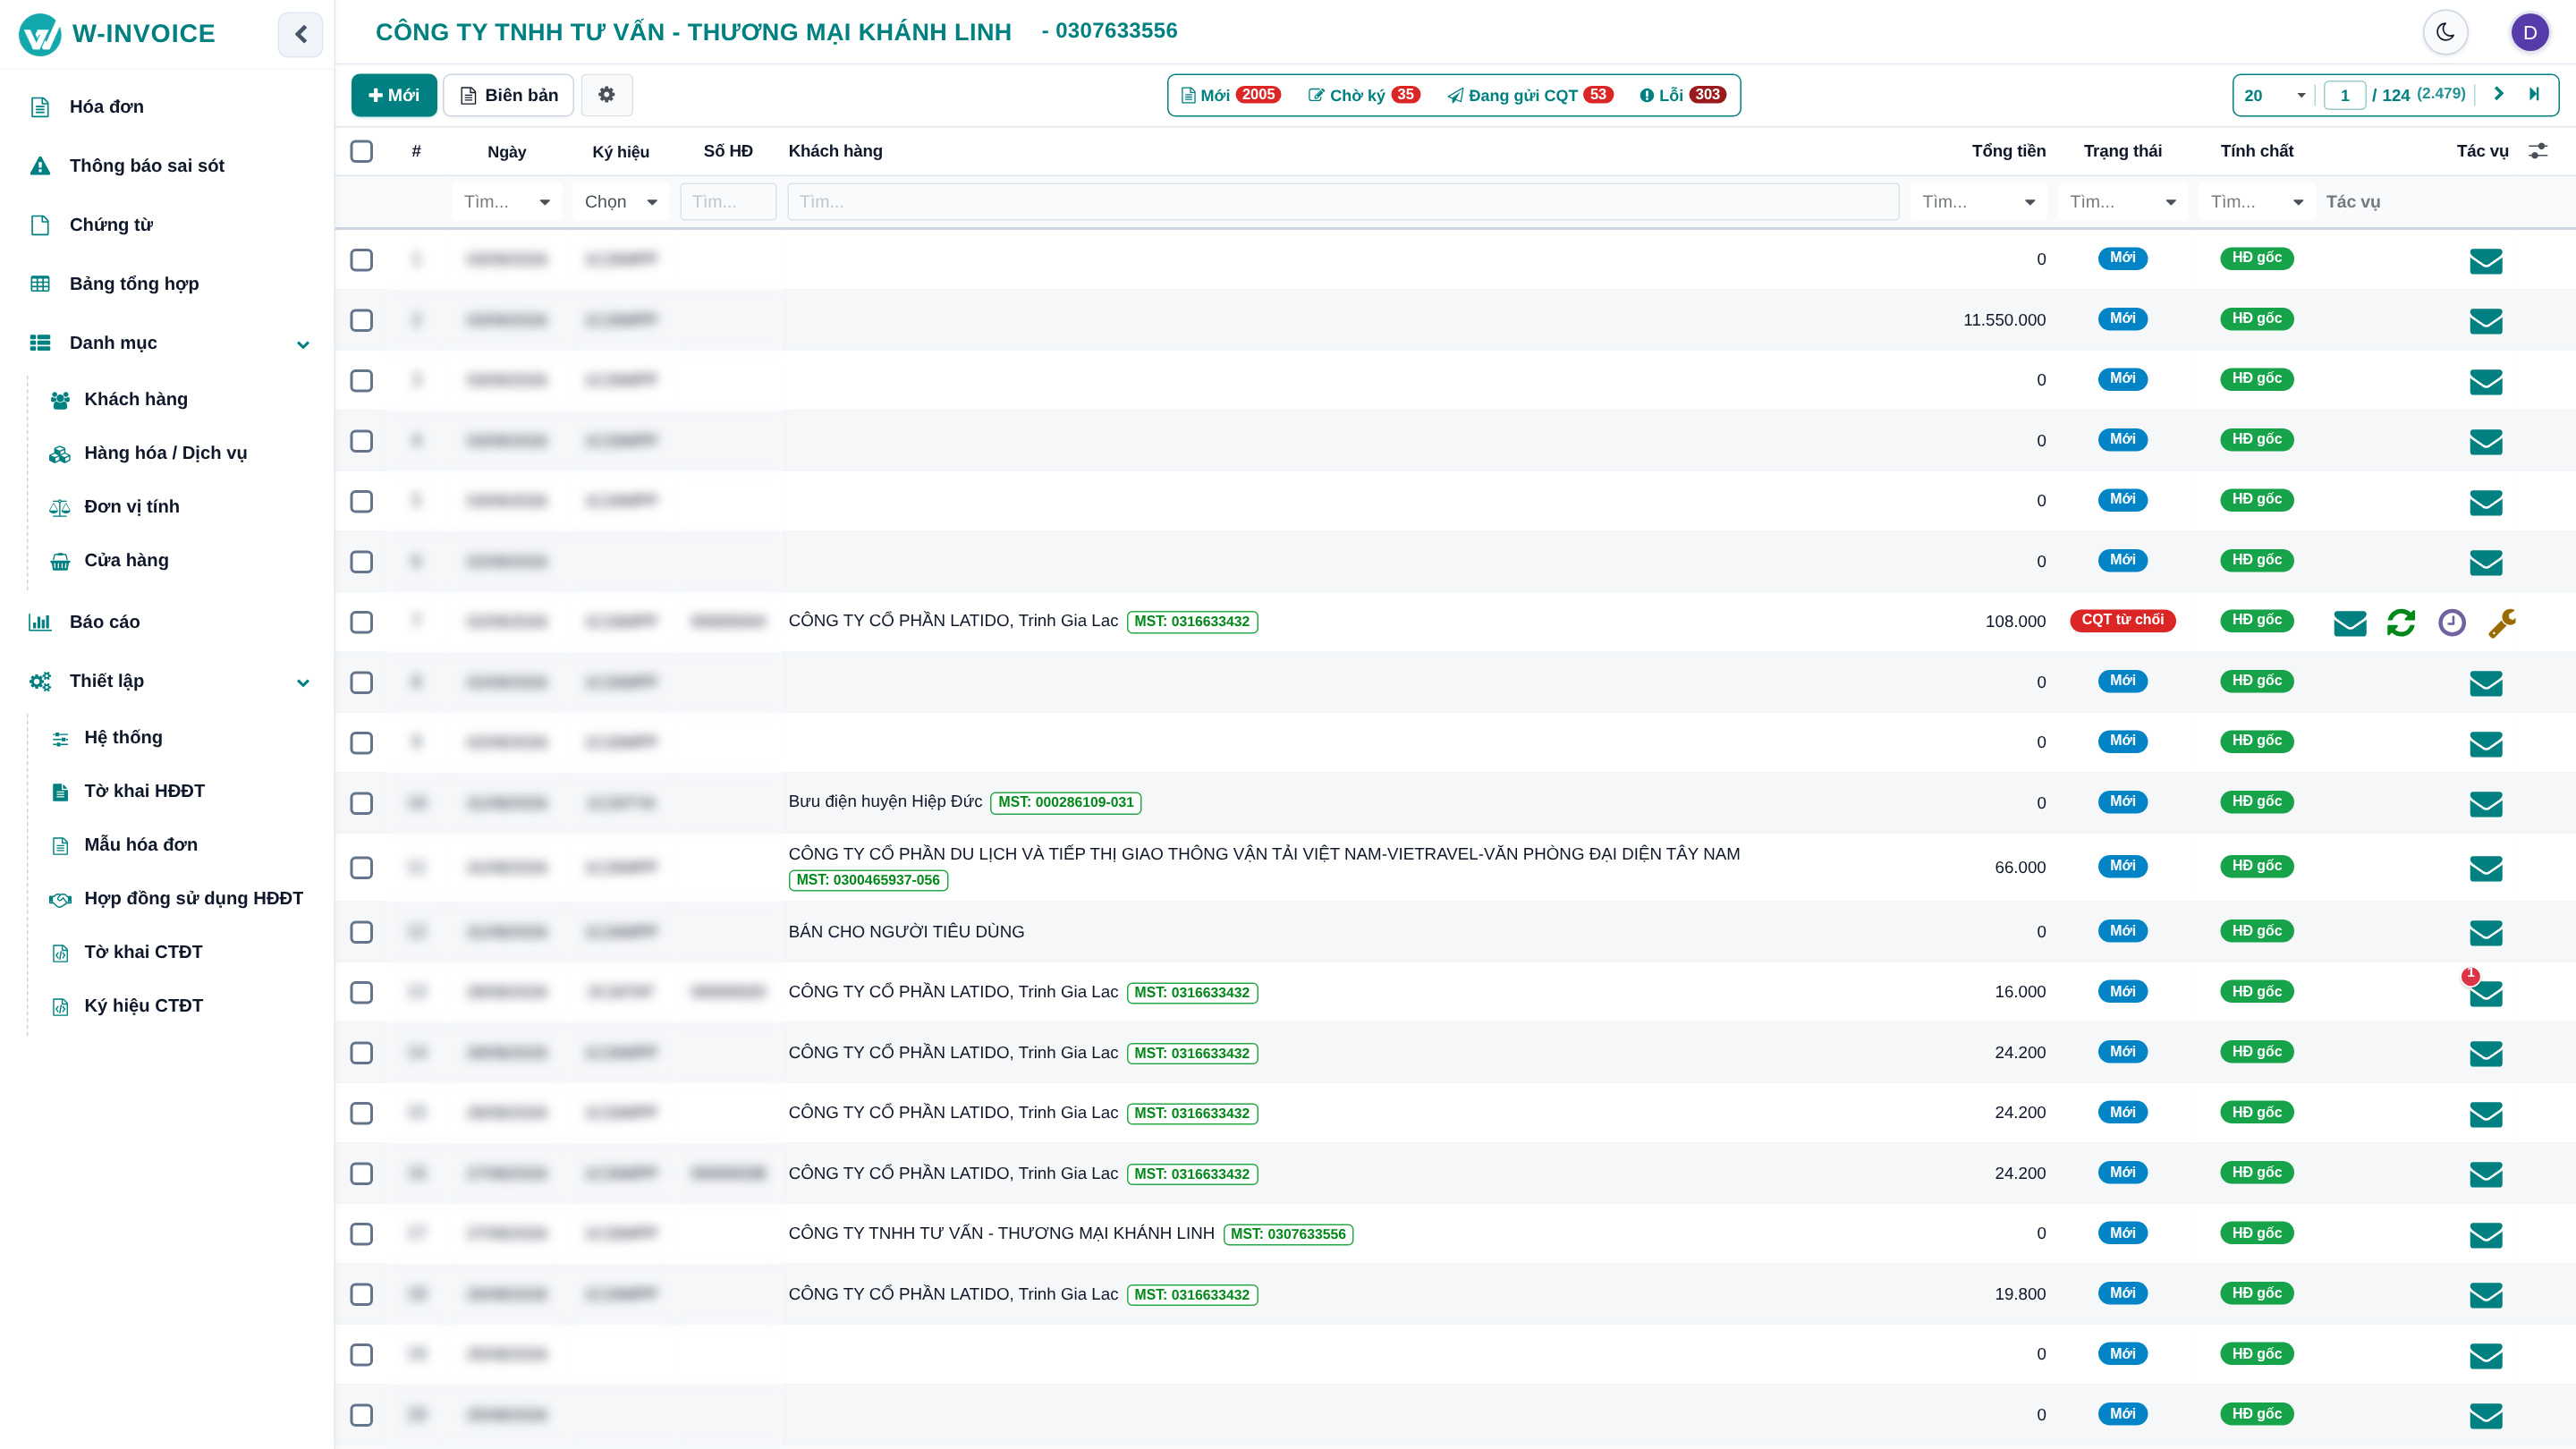This screenshot has height=1449, width=2576.
Task: Click the refresh icon in the CQT từ chối row
Action: (2400, 623)
